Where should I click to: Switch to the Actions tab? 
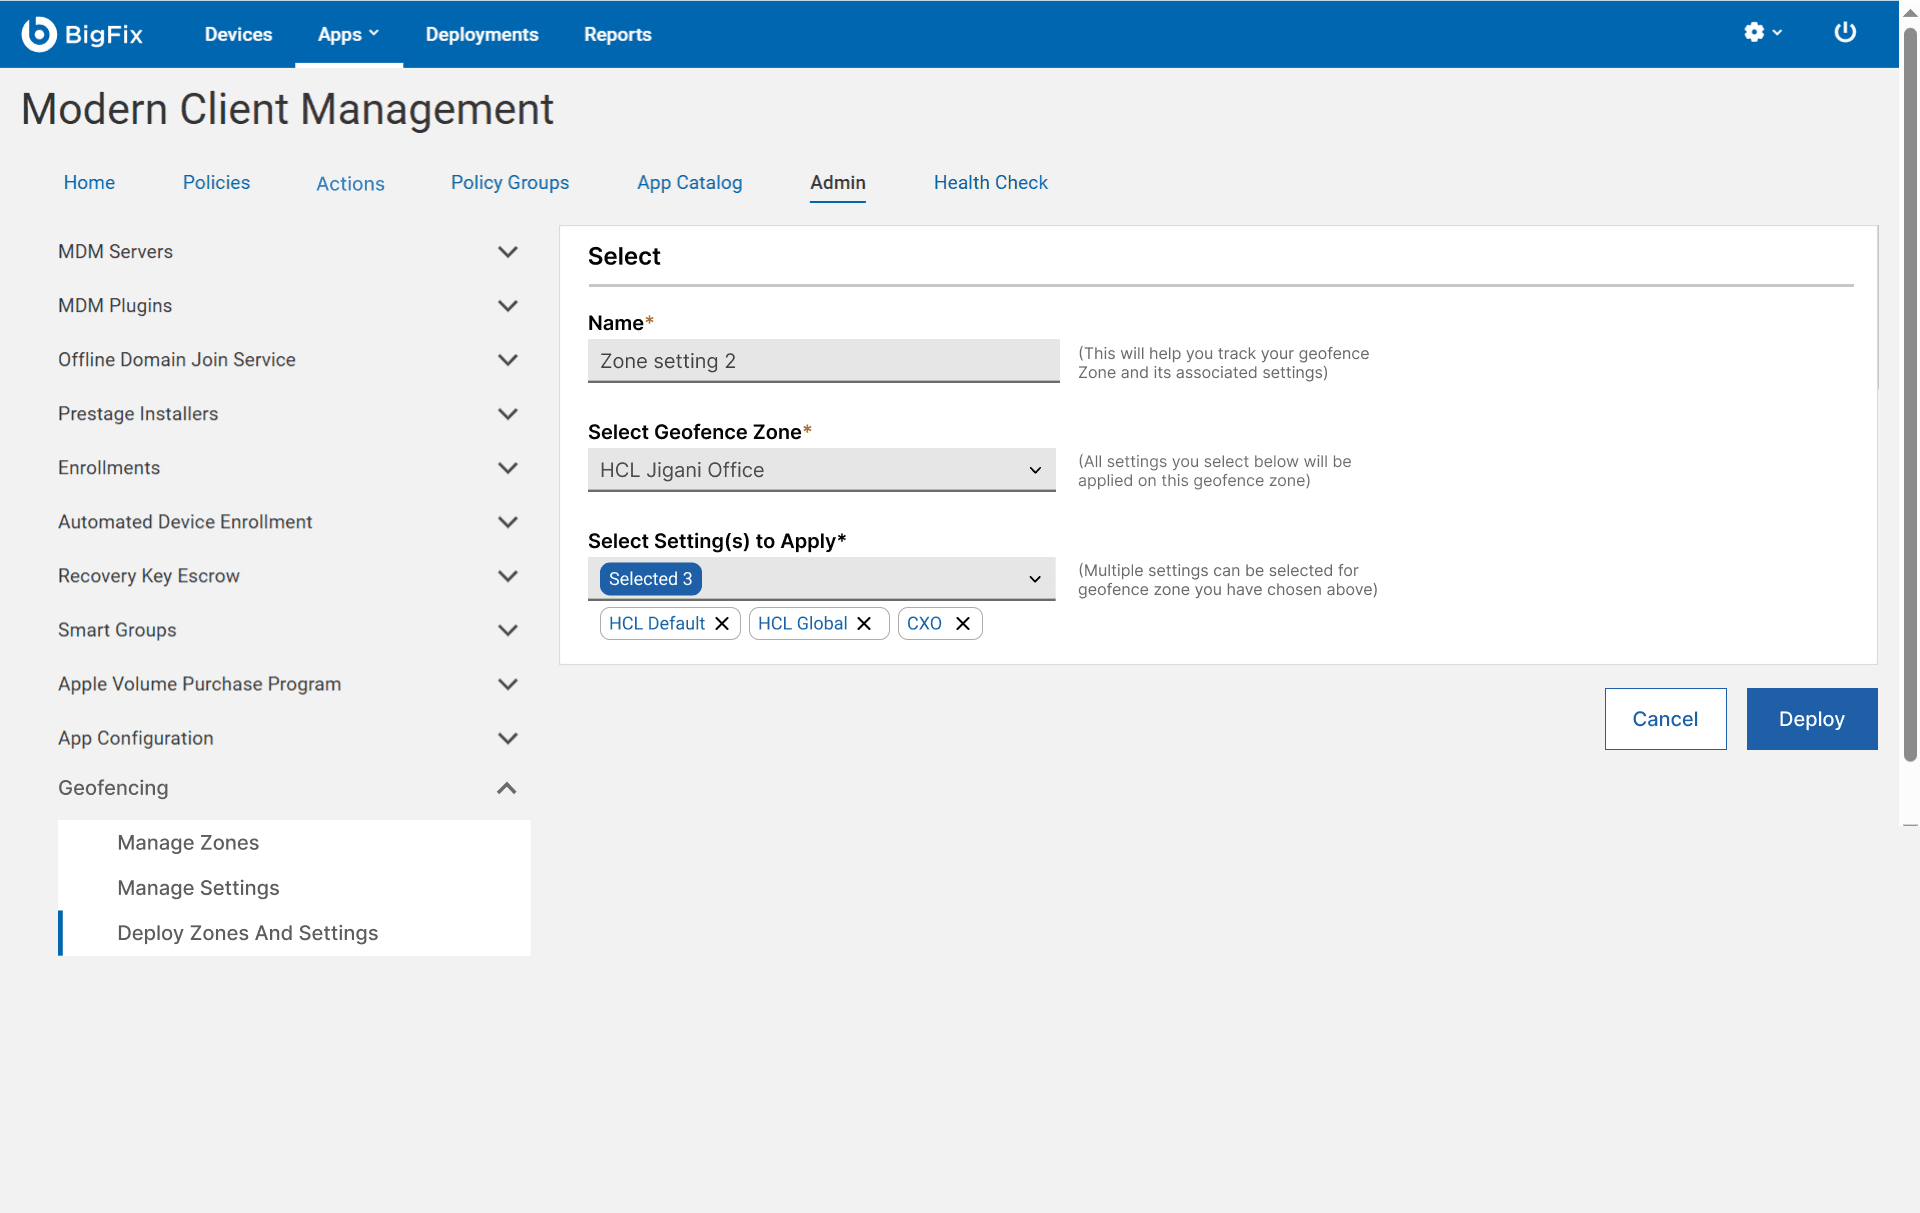pos(350,184)
